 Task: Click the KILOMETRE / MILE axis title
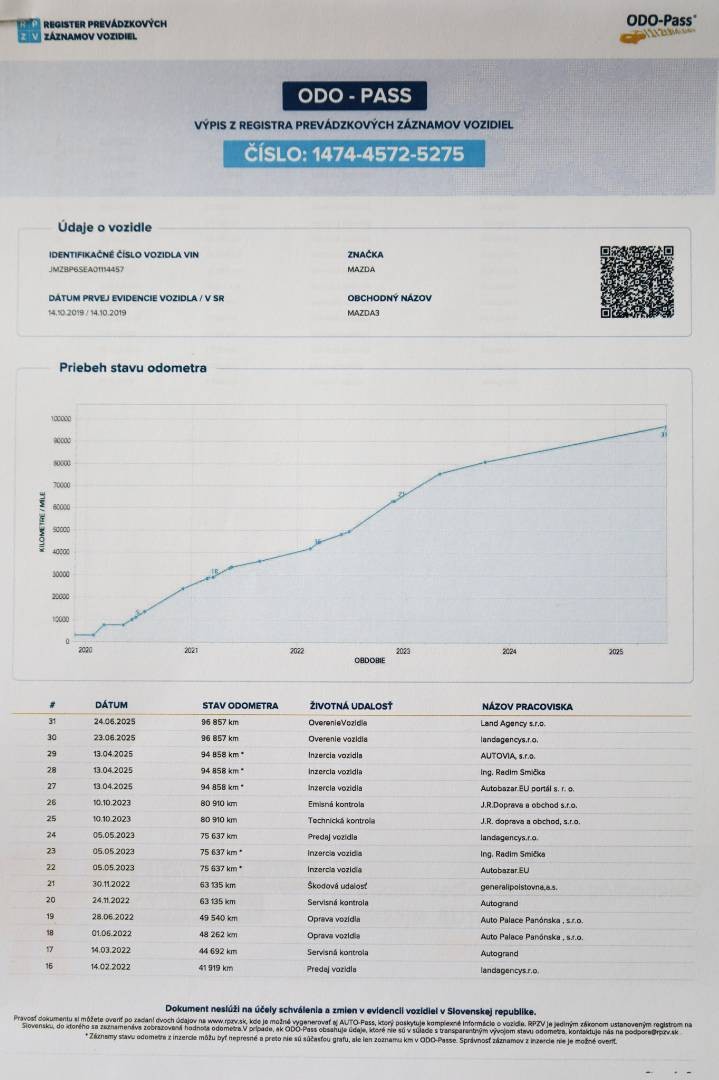[43, 521]
